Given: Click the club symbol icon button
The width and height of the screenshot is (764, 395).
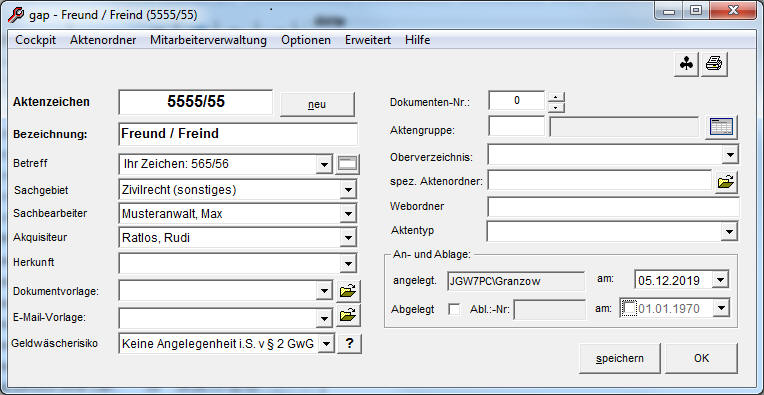Looking at the screenshot, I should [687, 64].
